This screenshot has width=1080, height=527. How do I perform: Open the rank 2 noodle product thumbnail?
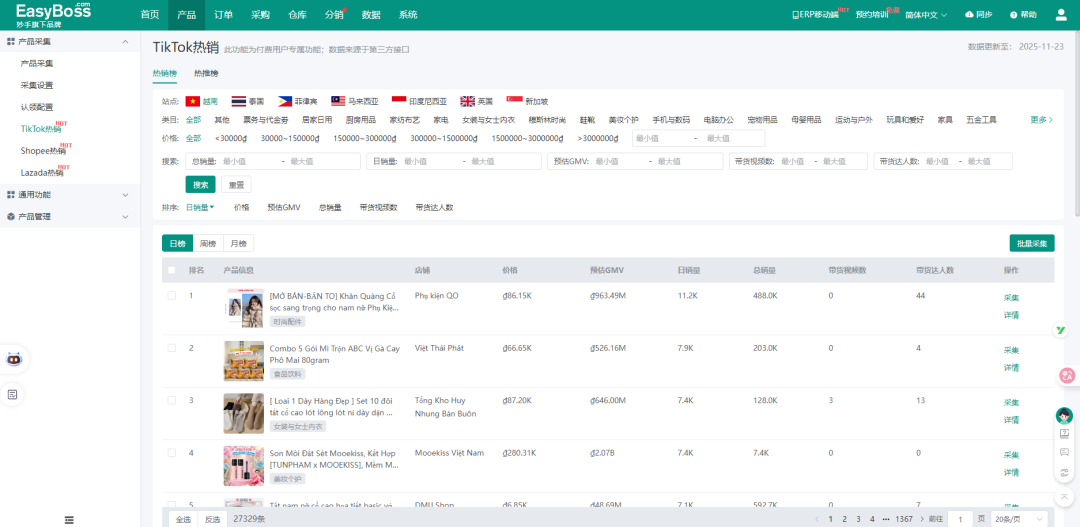point(244,361)
